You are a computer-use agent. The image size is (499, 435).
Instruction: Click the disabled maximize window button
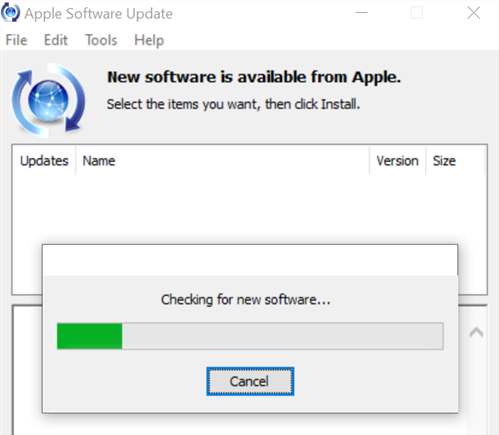pyautogui.click(x=417, y=13)
